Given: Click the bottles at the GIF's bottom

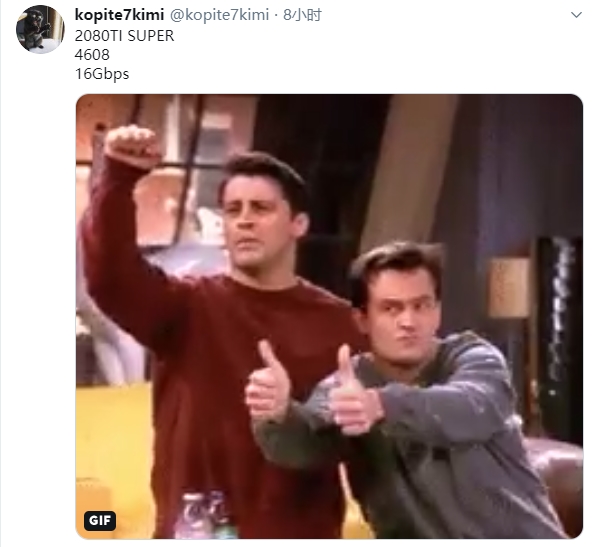Looking at the screenshot, I should [204, 515].
